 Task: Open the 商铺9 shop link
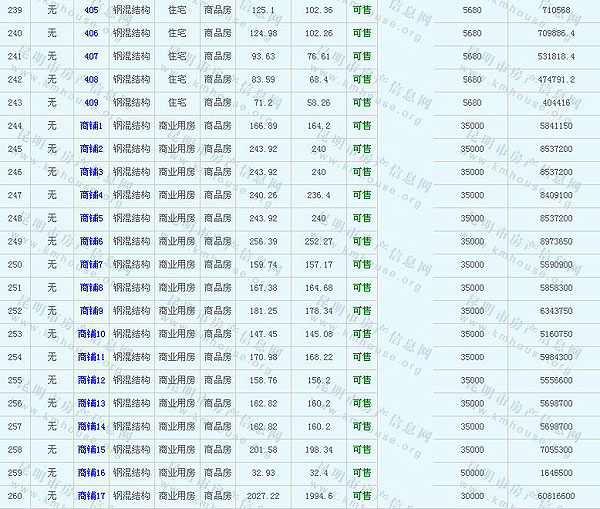91,310
